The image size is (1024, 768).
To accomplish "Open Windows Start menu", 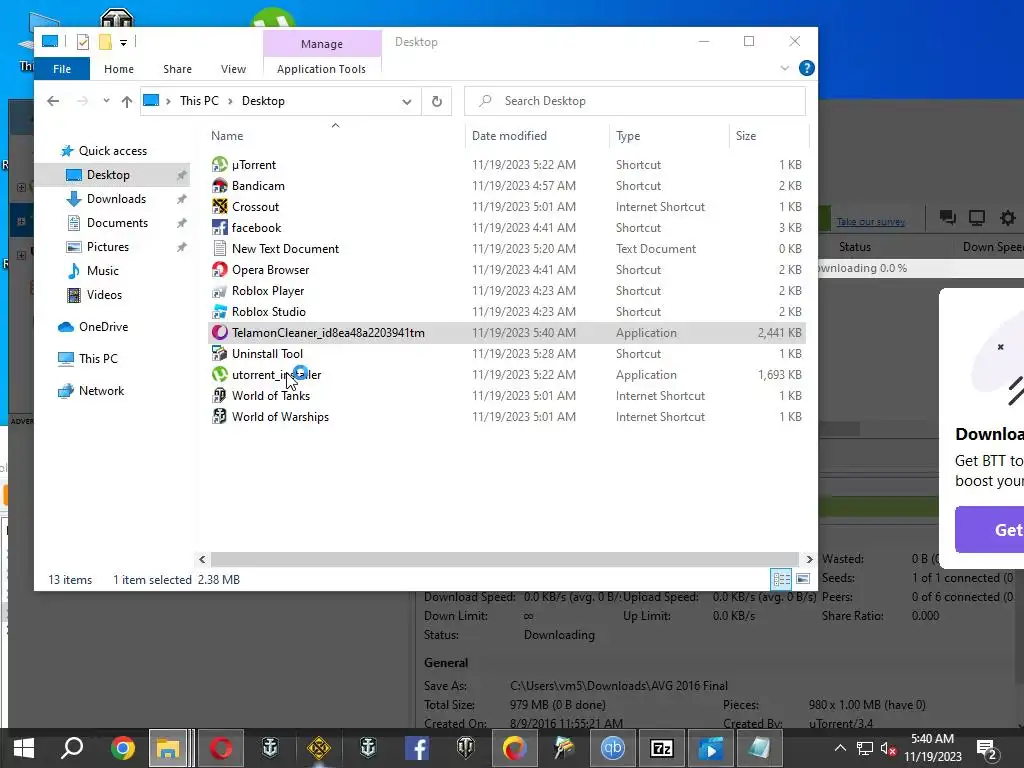I will [x=24, y=748].
